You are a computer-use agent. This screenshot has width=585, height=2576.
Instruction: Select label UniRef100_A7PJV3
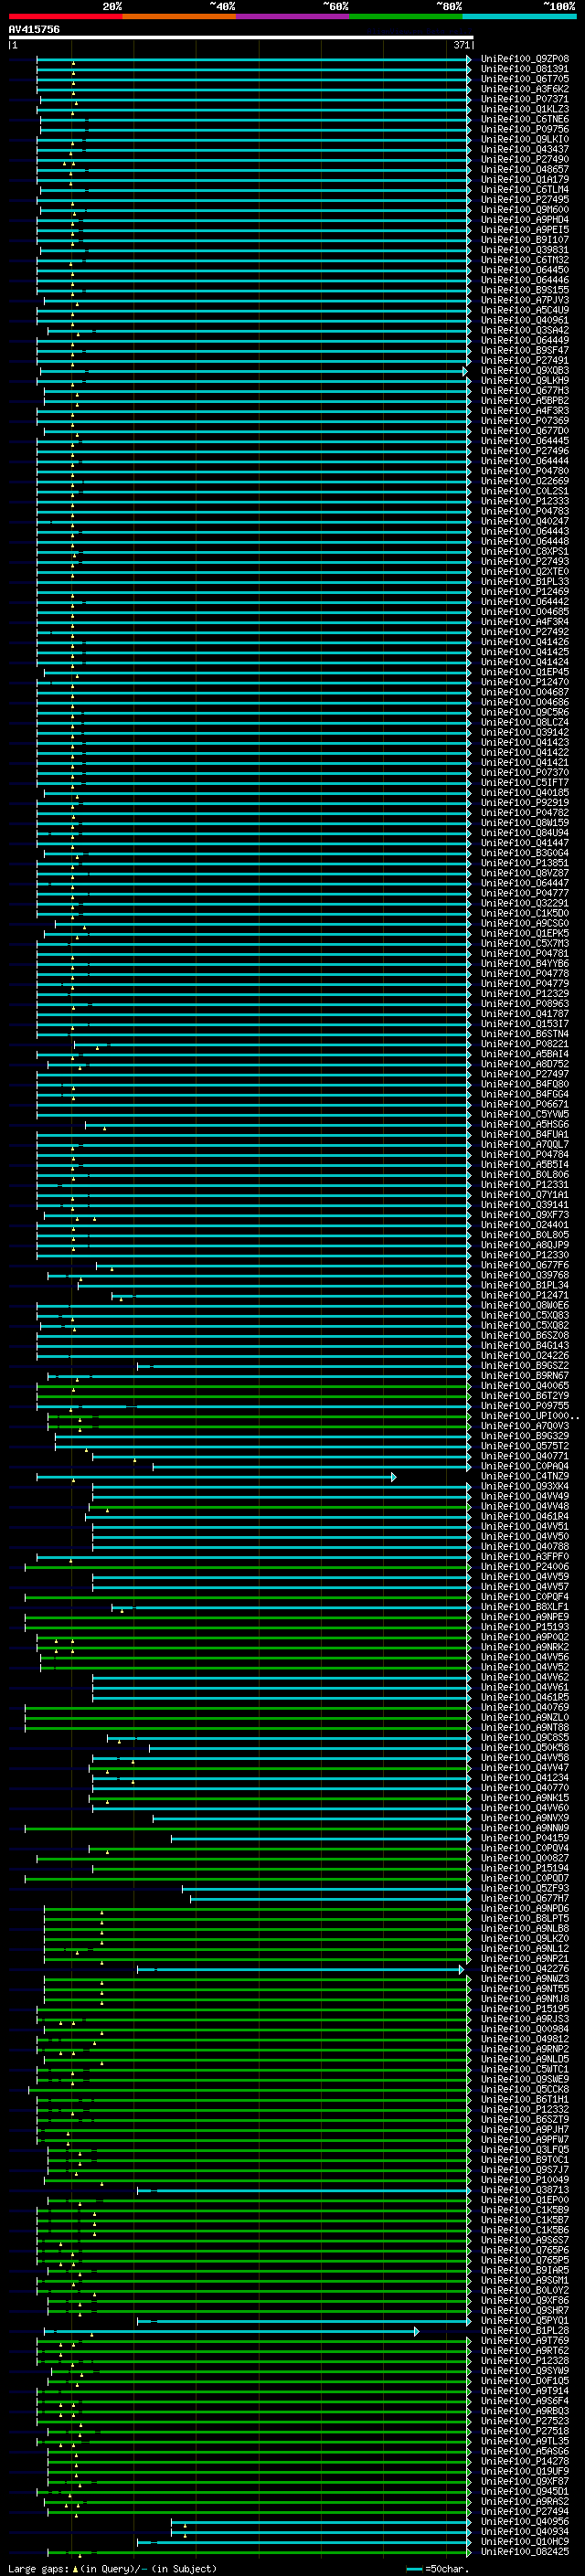pyautogui.click(x=525, y=300)
